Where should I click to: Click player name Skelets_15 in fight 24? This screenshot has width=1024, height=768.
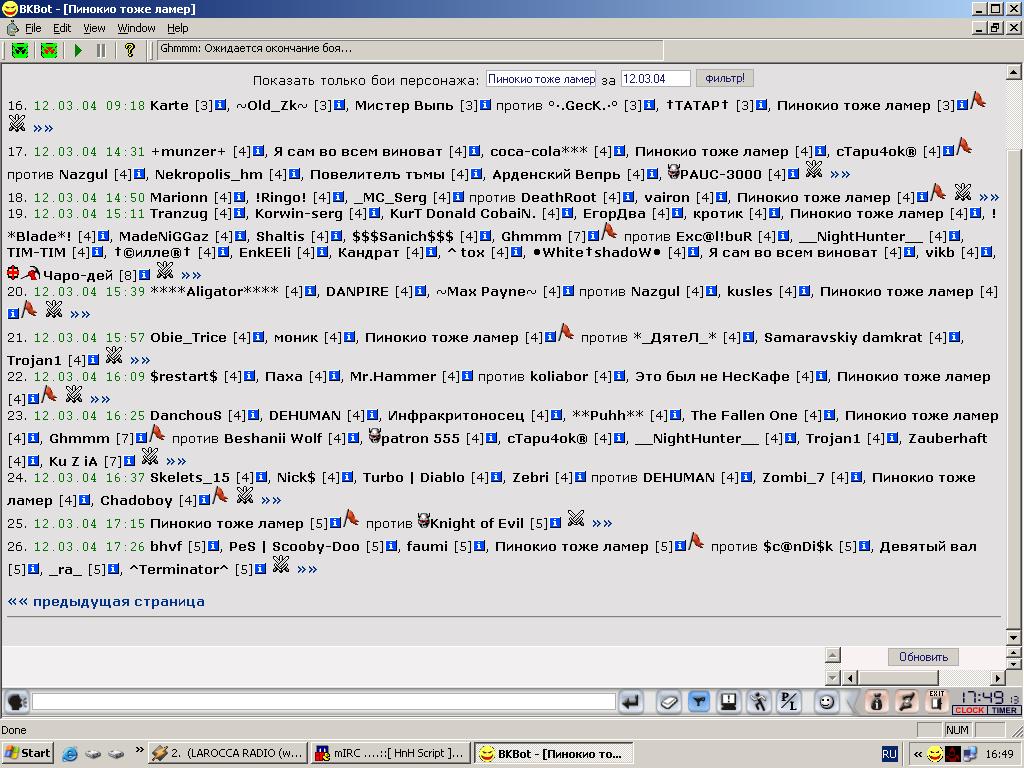tap(189, 477)
